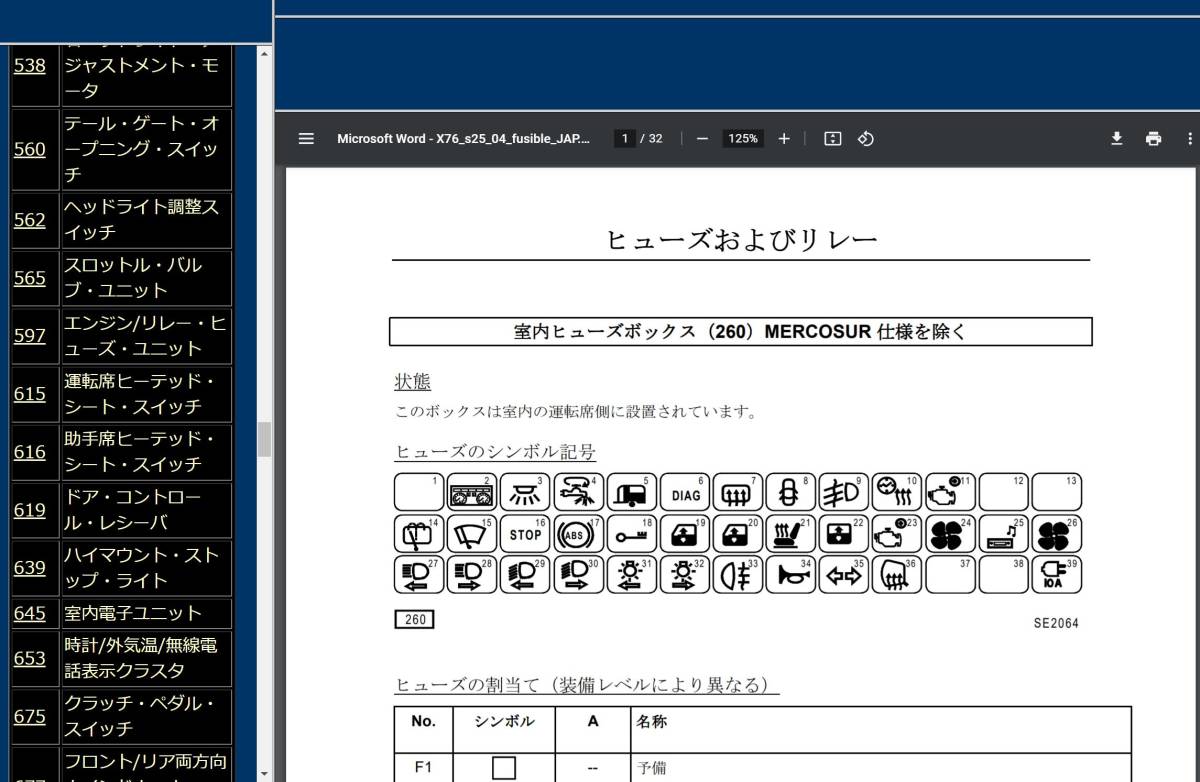Open link 597 for engine relay fuse unit
This screenshot has height=782, width=1200.
tap(30, 335)
